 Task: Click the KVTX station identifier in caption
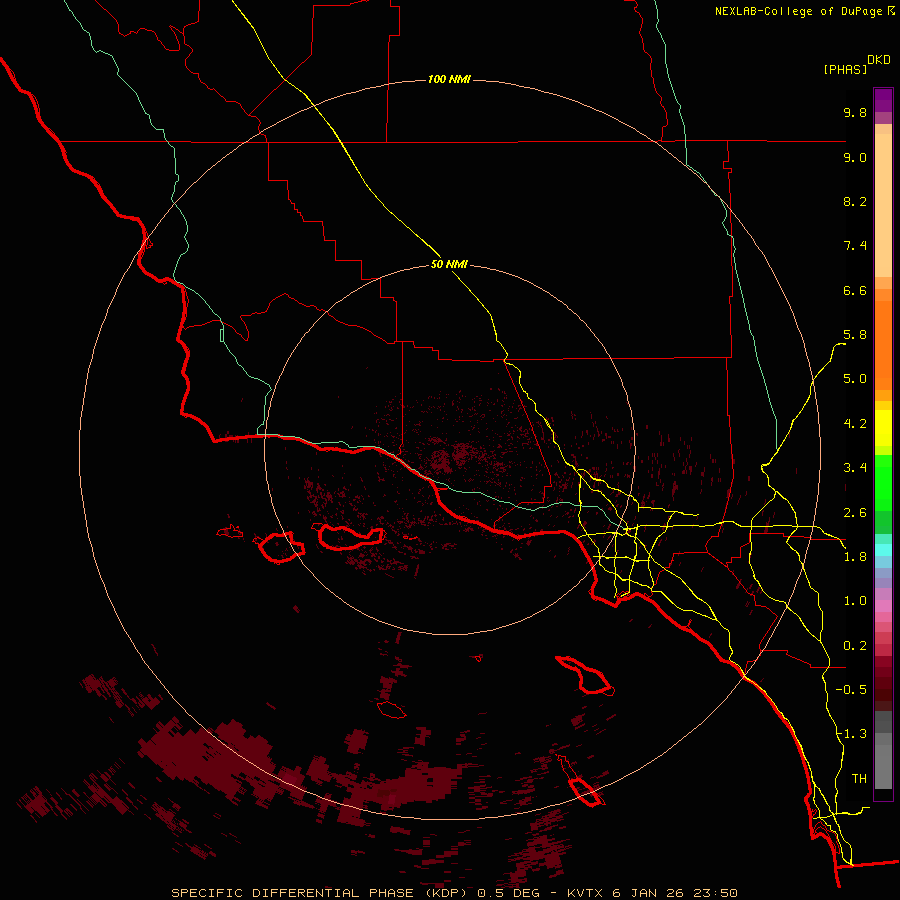[585, 893]
